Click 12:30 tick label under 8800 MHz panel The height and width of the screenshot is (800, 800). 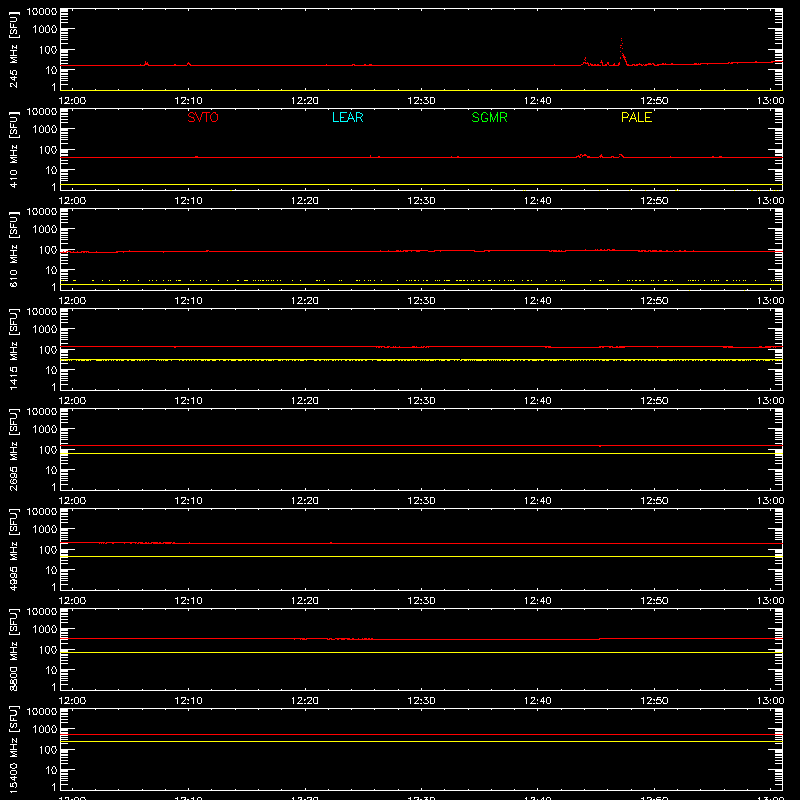coord(421,701)
